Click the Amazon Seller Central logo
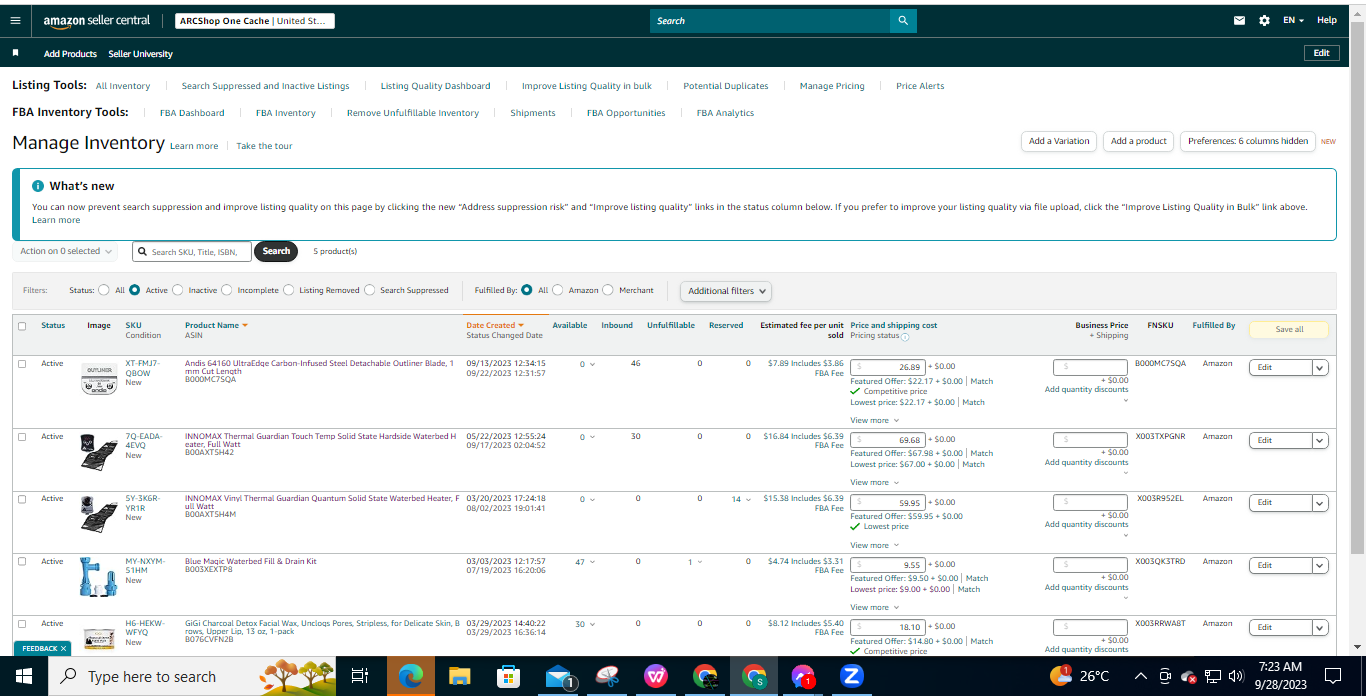Screen dimensions: 1366x696 click(97, 21)
